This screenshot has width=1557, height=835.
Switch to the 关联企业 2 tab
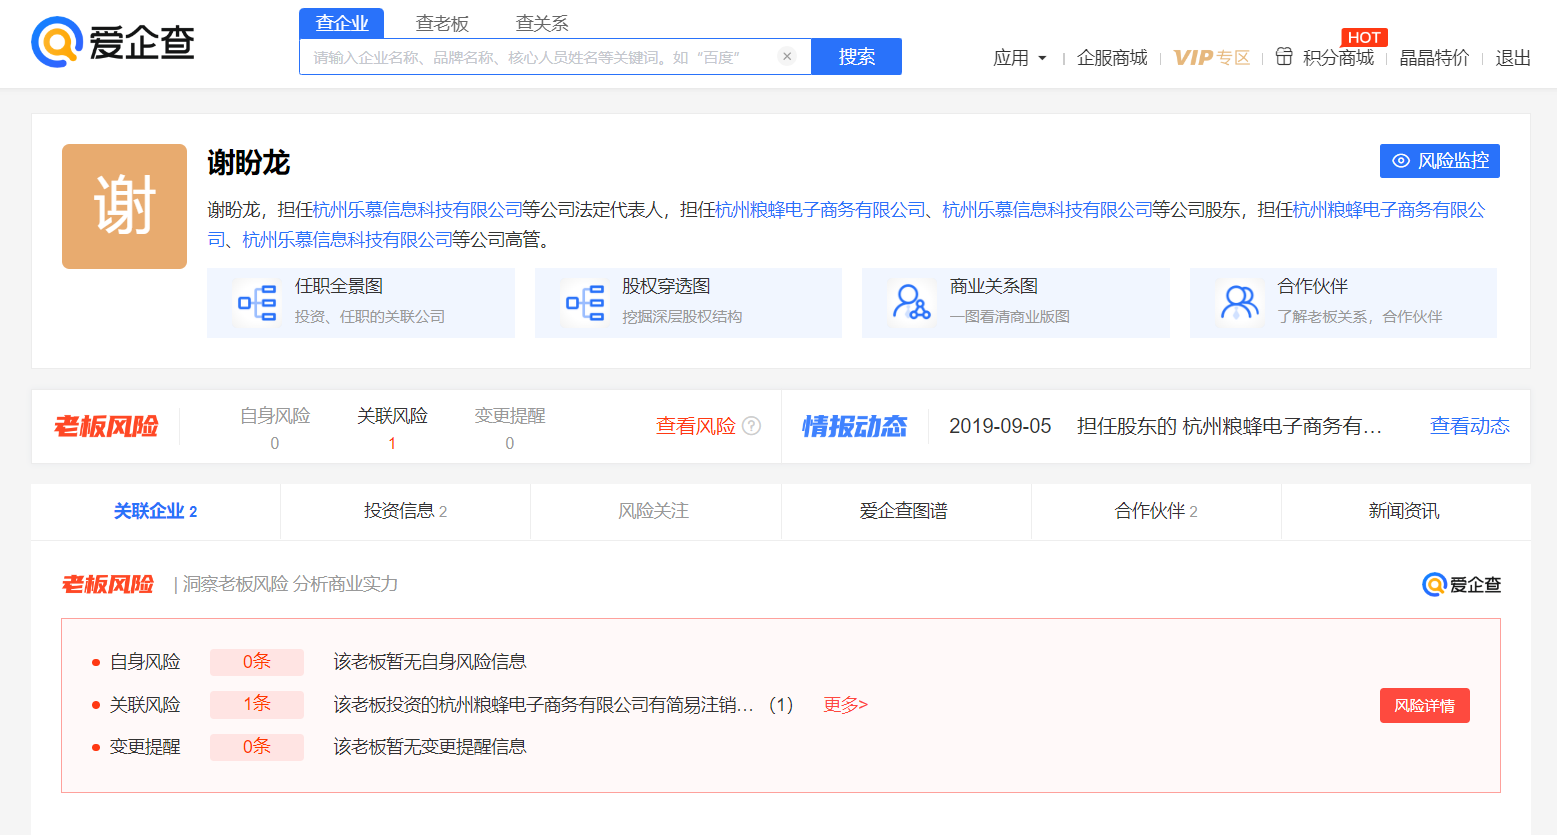click(156, 511)
